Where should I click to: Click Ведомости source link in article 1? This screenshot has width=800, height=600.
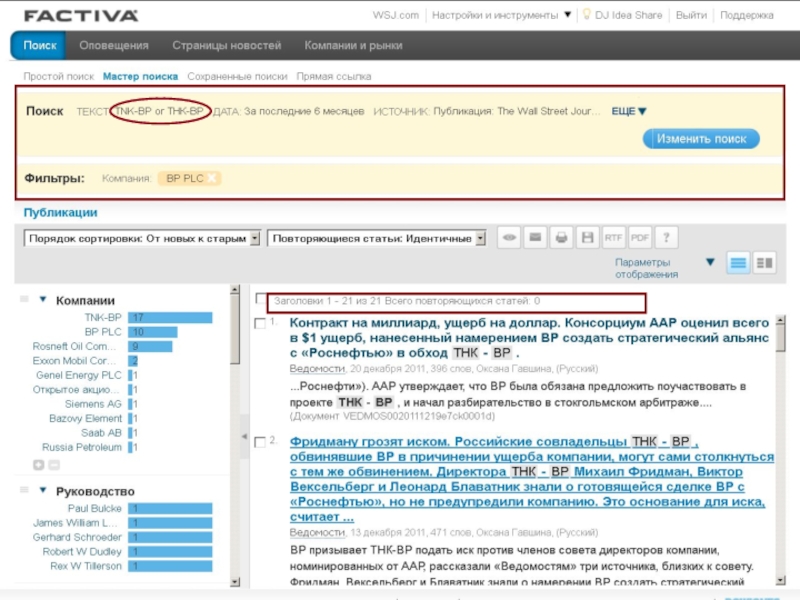(x=317, y=368)
